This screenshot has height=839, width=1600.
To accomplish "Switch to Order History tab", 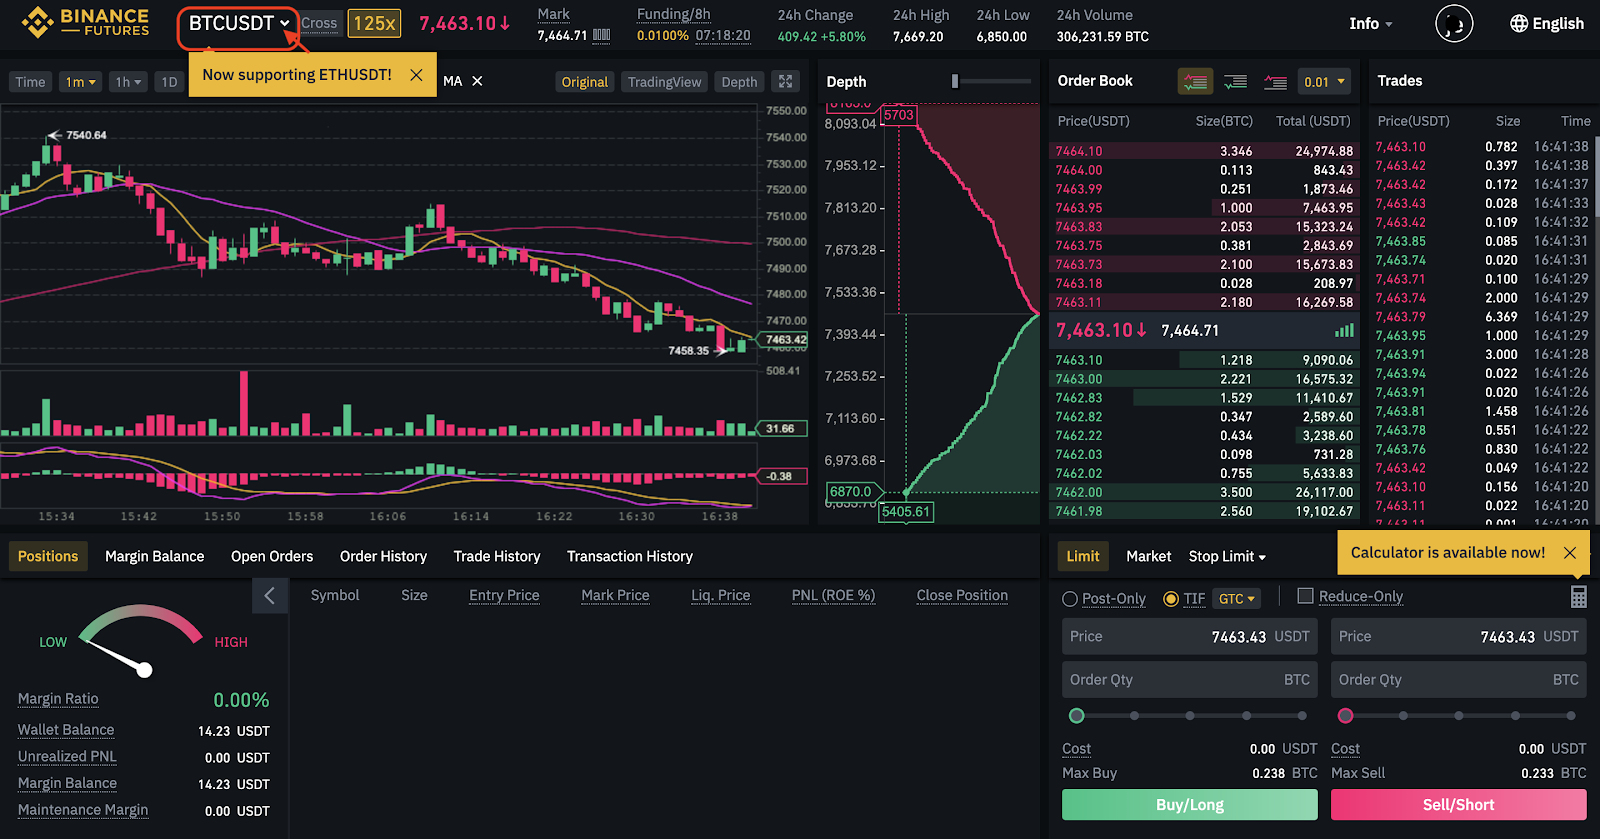I will (383, 556).
